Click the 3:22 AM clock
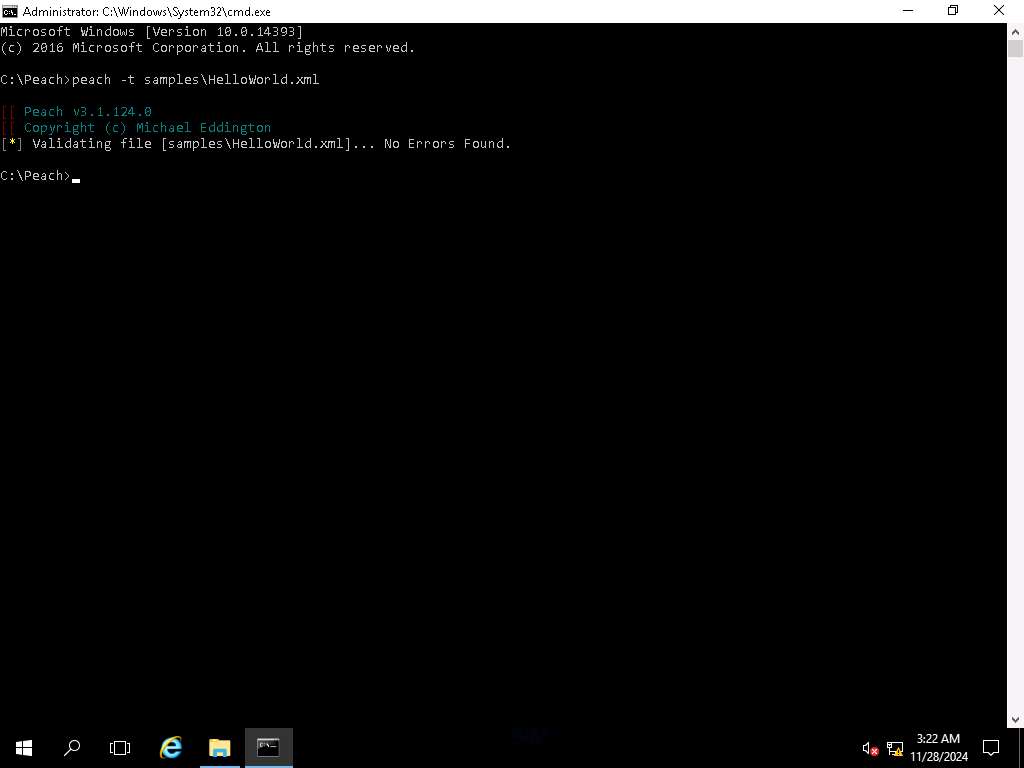Viewport: 1024px width, 768px height. tap(938, 739)
